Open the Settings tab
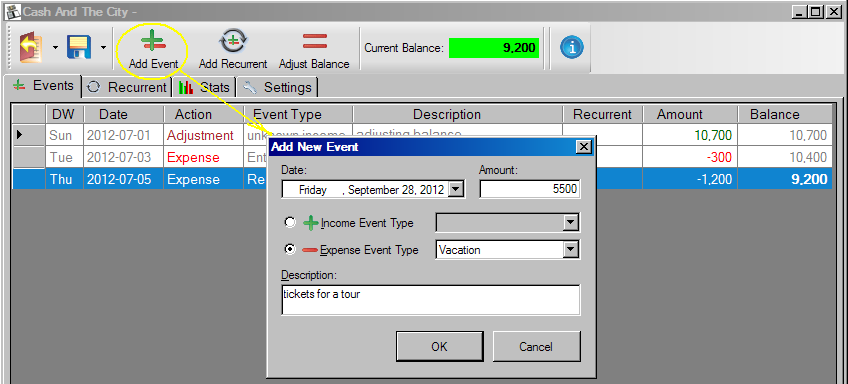This screenshot has height=384, width=848. point(277,88)
